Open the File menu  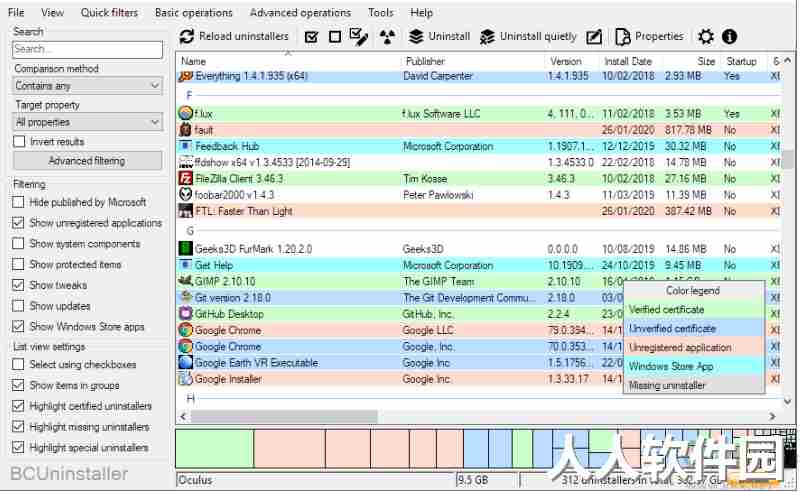click(x=16, y=12)
